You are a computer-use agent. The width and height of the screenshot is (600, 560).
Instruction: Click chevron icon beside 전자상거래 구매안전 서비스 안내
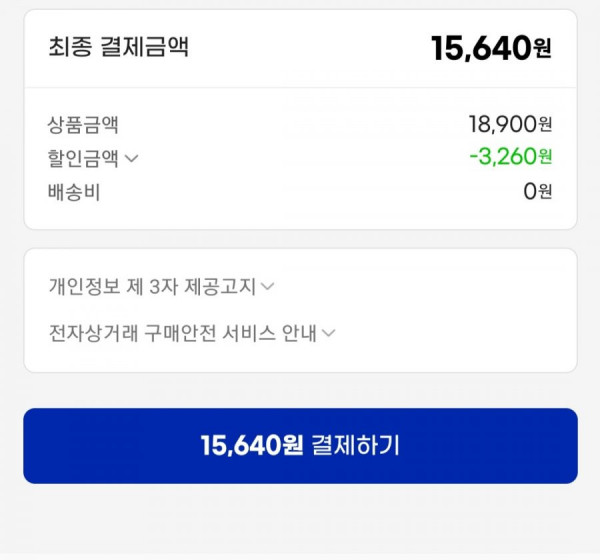328,333
